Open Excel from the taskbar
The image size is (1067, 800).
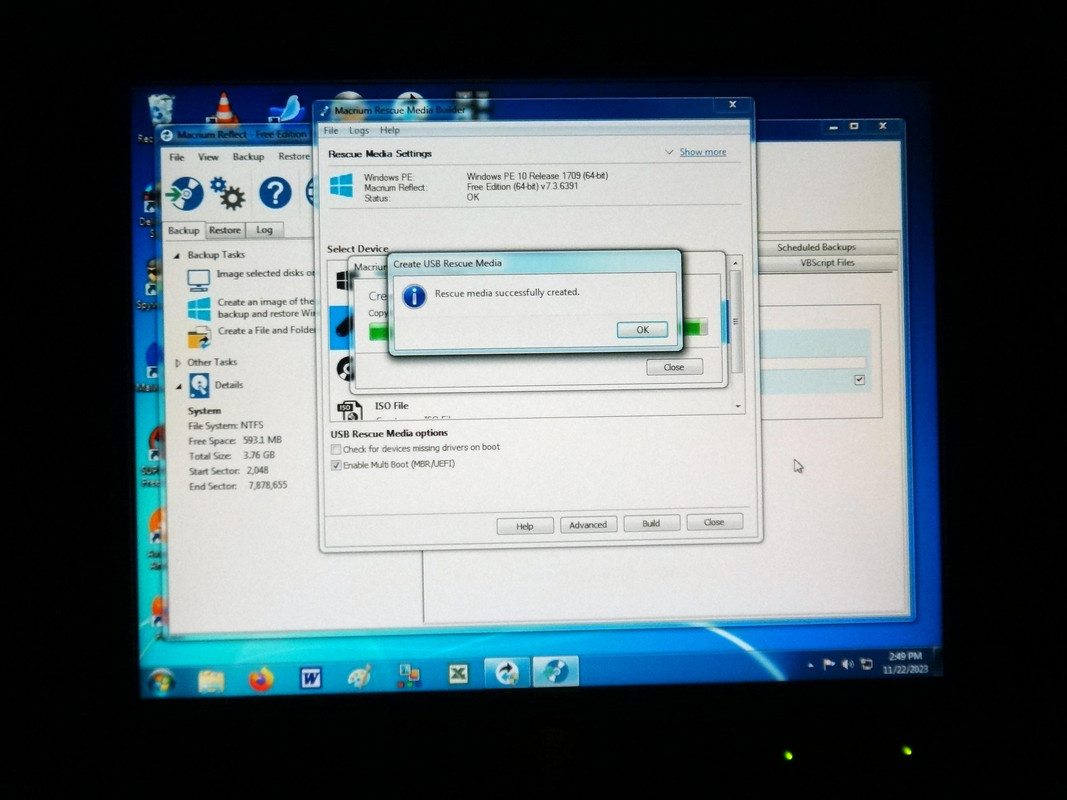[458, 674]
